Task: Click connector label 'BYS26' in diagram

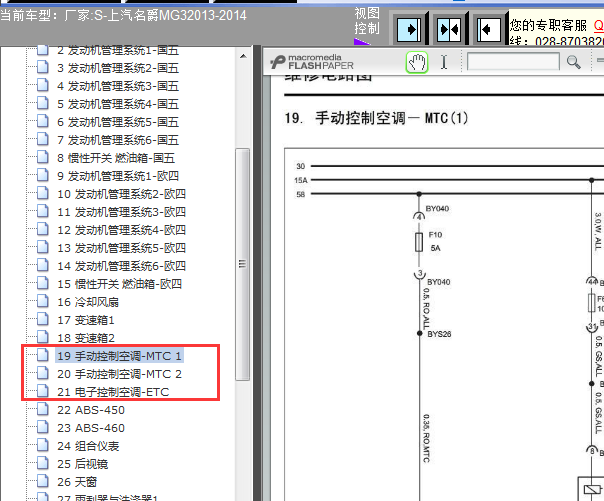Action: click(x=439, y=334)
